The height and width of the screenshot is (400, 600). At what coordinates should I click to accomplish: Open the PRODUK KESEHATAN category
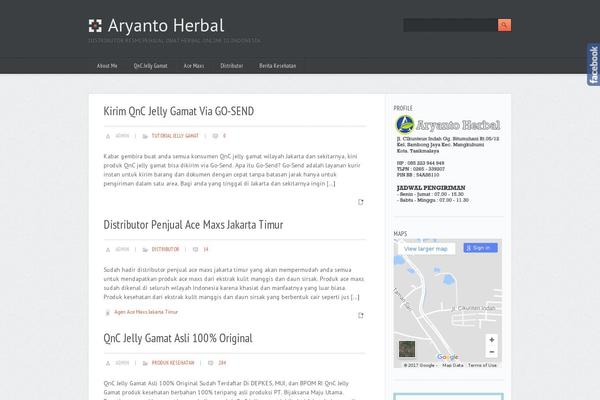[x=173, y=363]
